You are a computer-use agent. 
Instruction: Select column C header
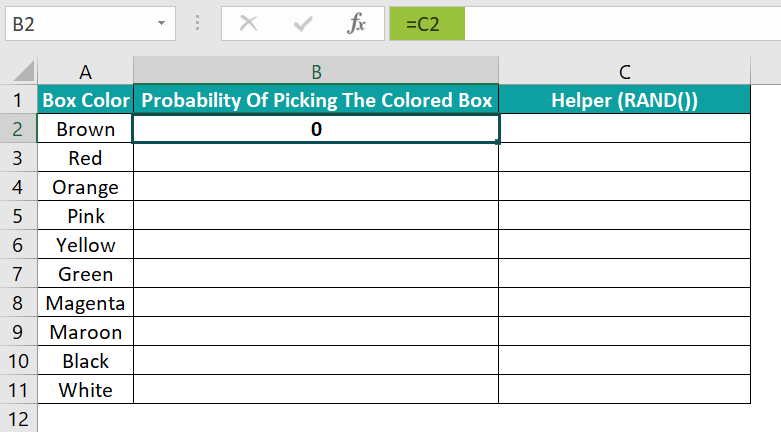[625, 71]
